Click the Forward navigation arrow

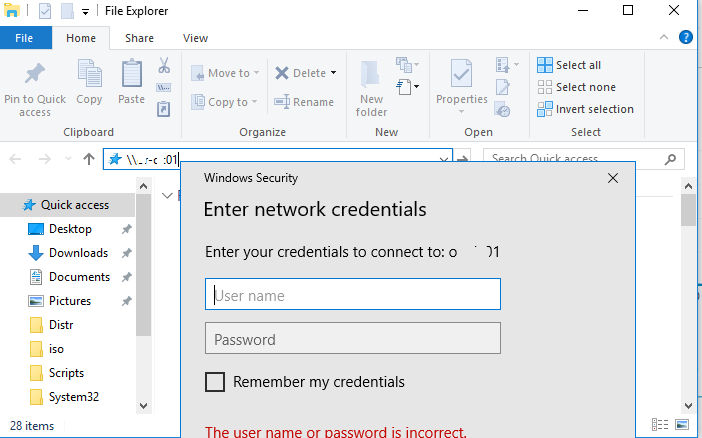tap(44, 159)
